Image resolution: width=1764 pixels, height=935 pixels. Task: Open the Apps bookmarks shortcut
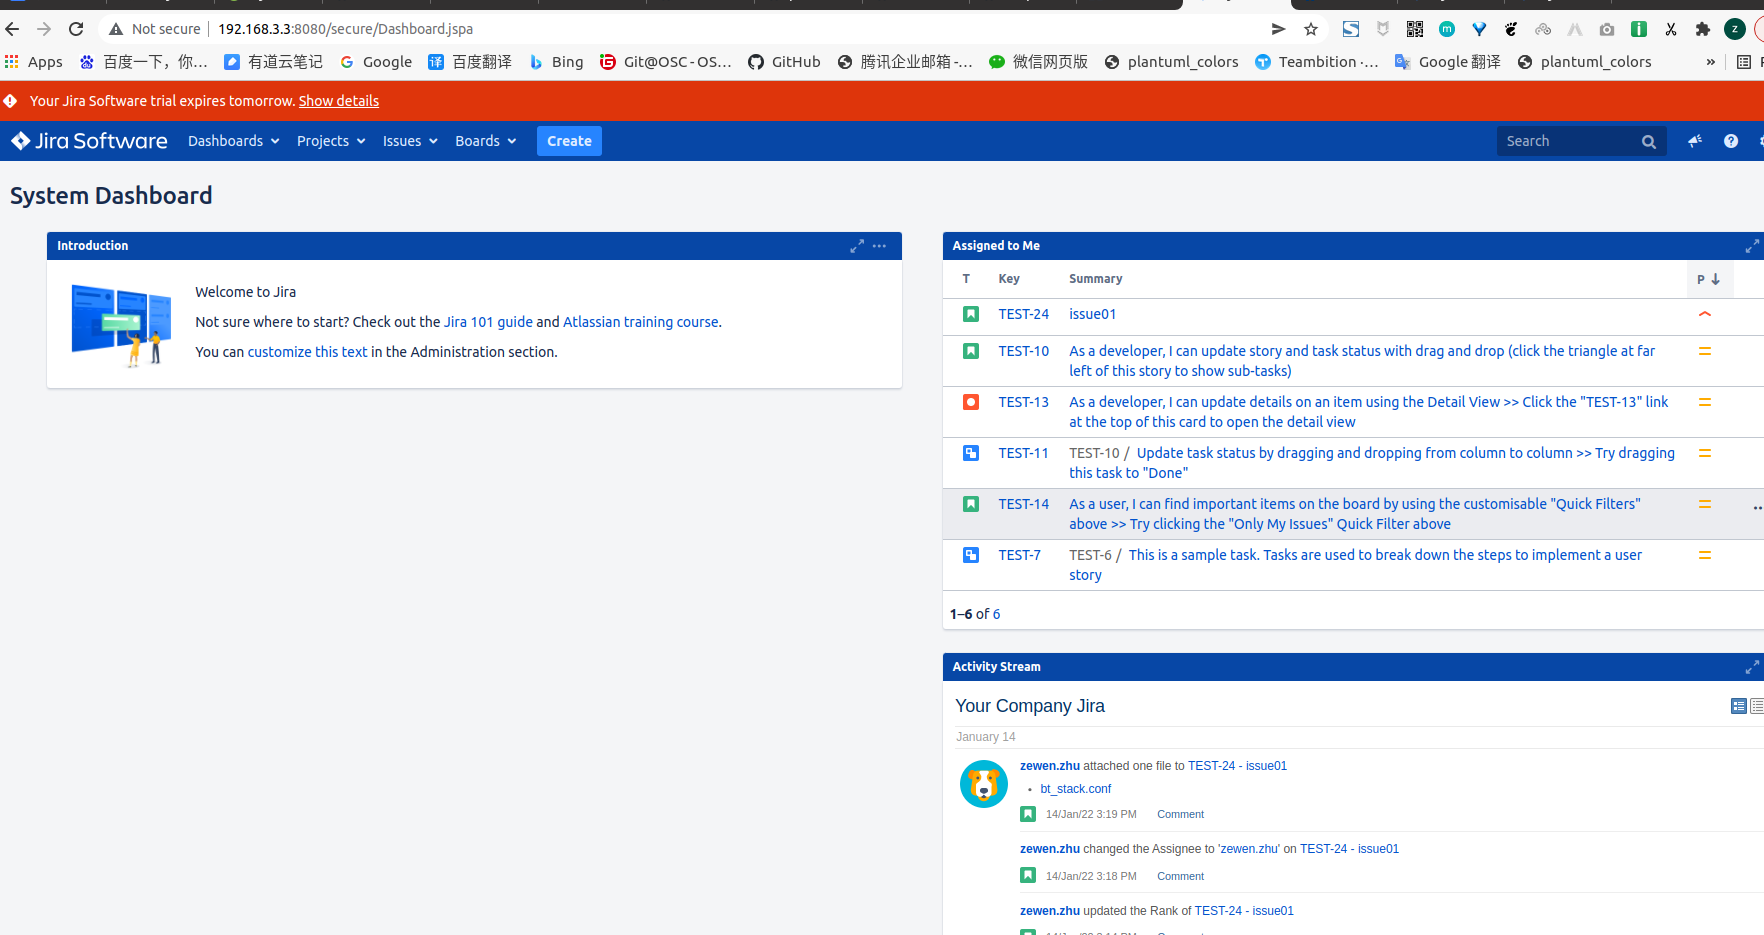[34, 62]
